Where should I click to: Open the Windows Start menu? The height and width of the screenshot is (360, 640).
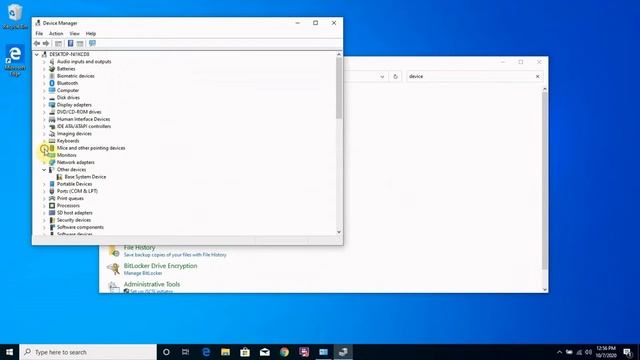(9, 352)
